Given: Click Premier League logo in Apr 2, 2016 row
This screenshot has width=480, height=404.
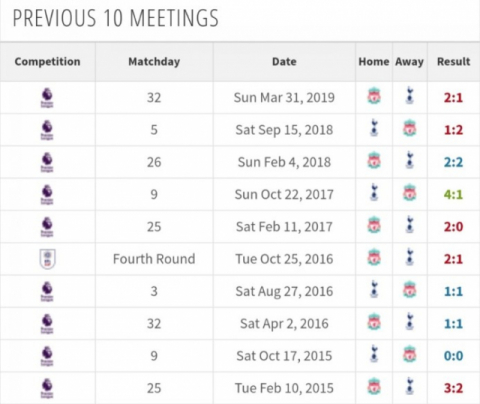Looking at the screenshot, I should 47,324.
